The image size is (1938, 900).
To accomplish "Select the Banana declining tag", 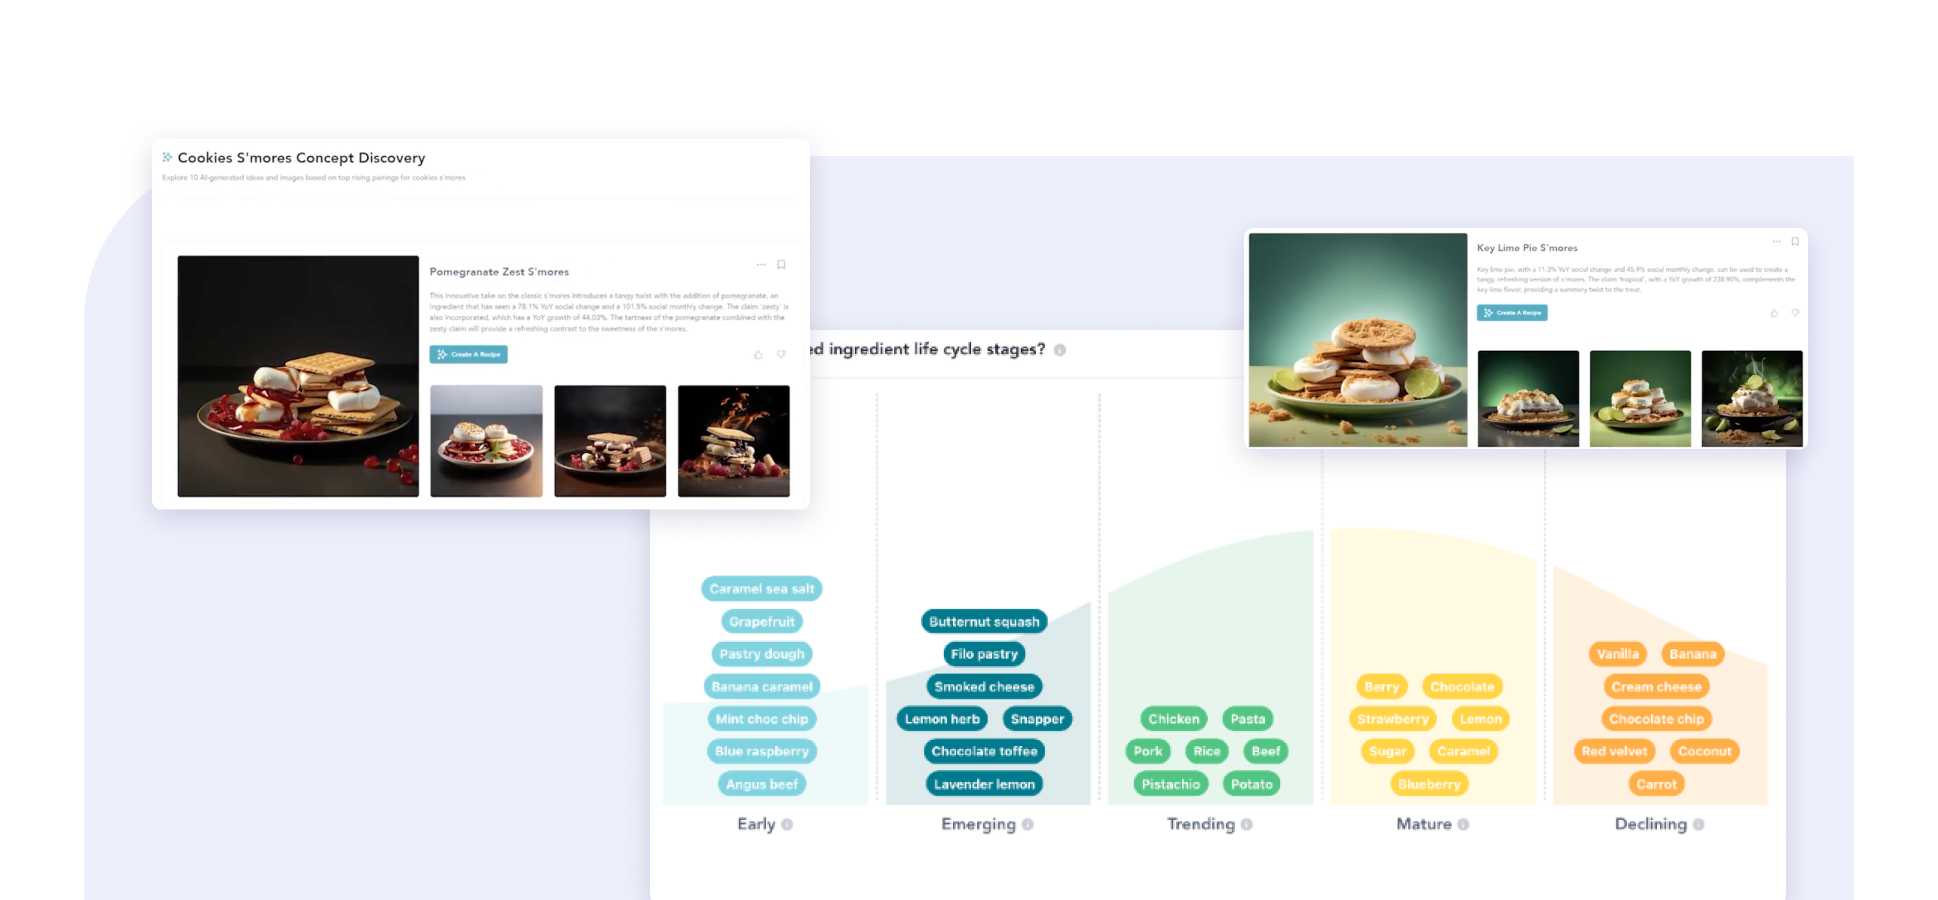I will [x=1693, y=654].
